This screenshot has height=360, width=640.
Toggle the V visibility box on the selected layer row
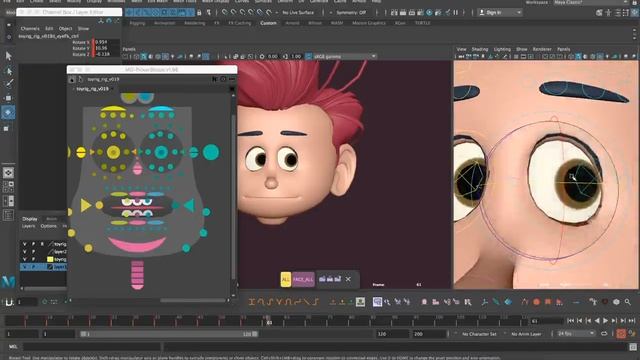[24, 267]
